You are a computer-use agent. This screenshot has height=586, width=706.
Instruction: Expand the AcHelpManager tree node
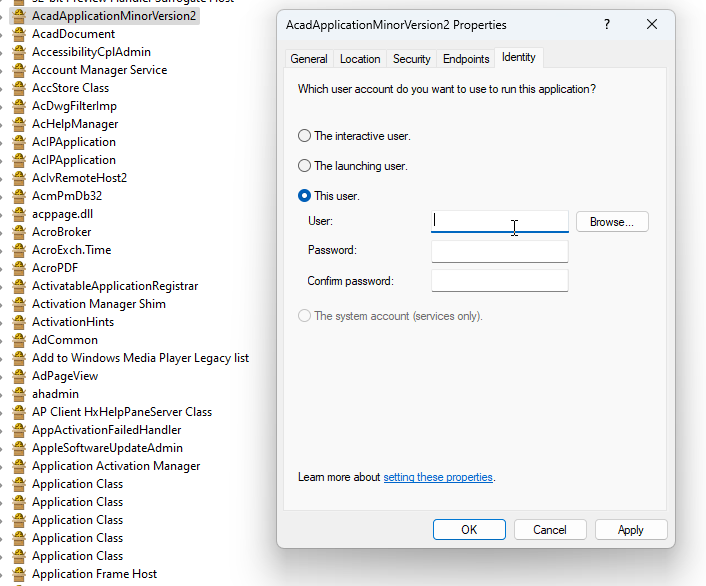tap(3, 124)
